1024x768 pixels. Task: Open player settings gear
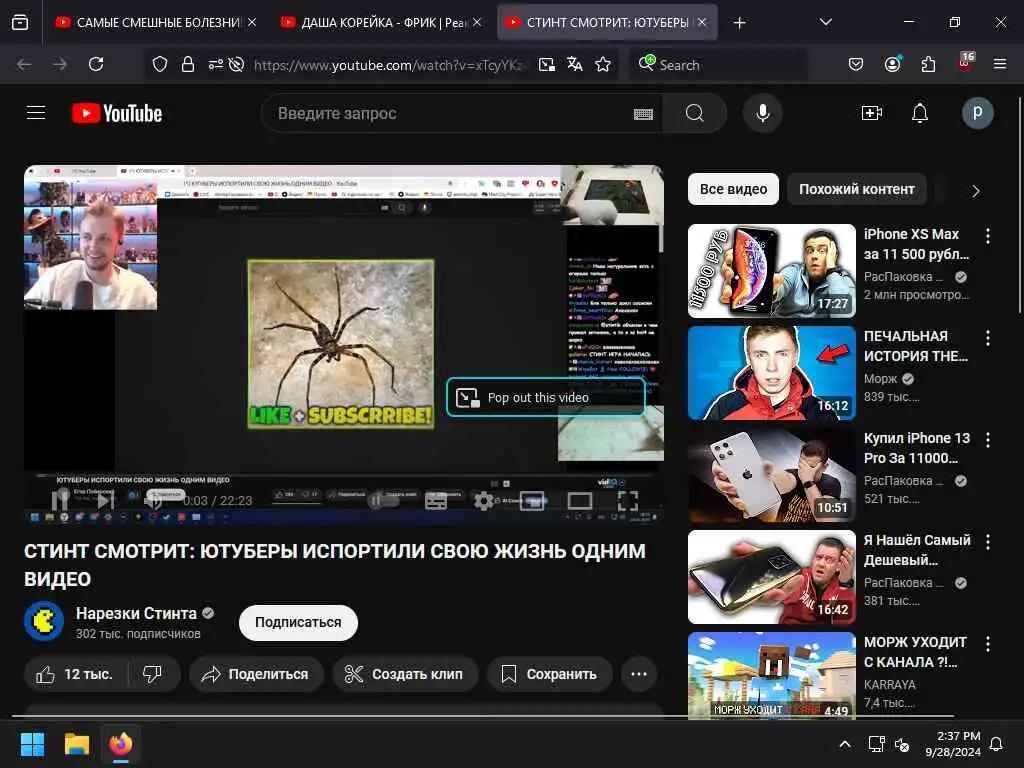click(x=484, y=501)
